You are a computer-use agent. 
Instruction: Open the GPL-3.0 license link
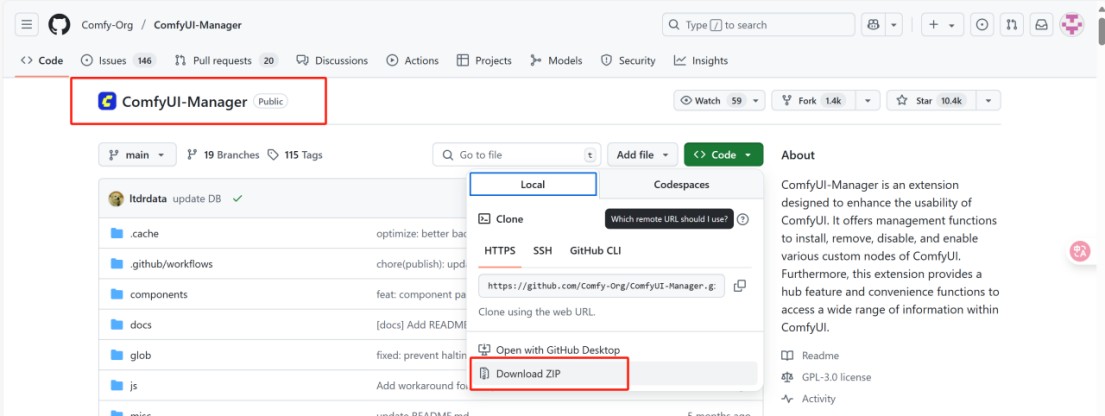(827, 377)
